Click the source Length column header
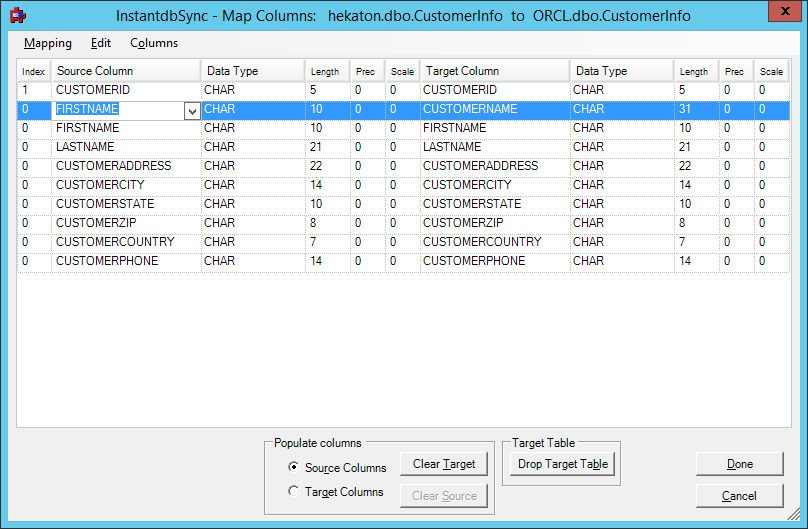The height and width of the screenshot is (529, 808). [x=327, y=72]
